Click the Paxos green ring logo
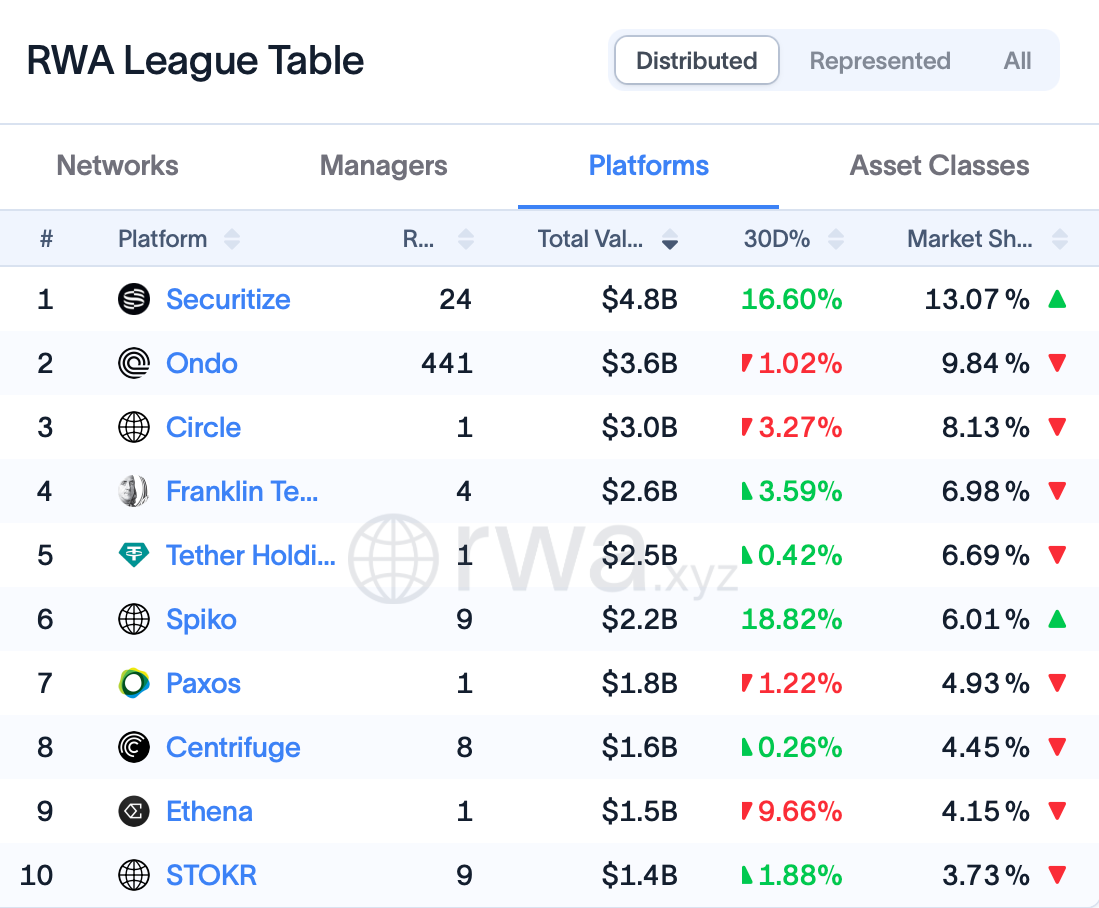 [x=133, y=683]
